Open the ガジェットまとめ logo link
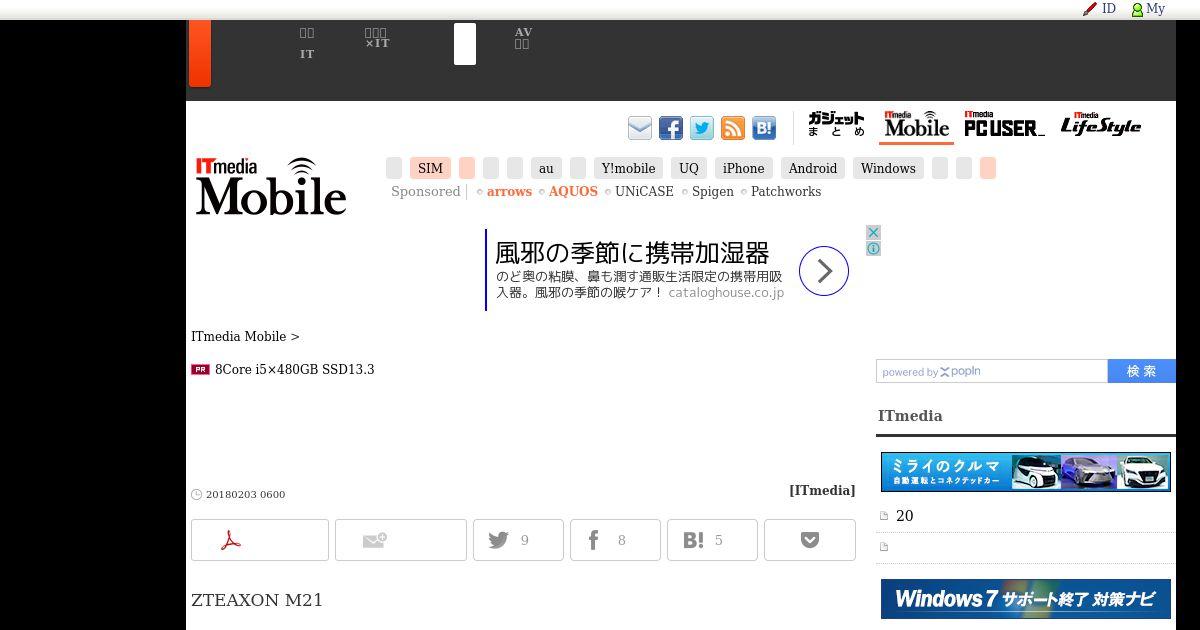 (x=836, y=125)
